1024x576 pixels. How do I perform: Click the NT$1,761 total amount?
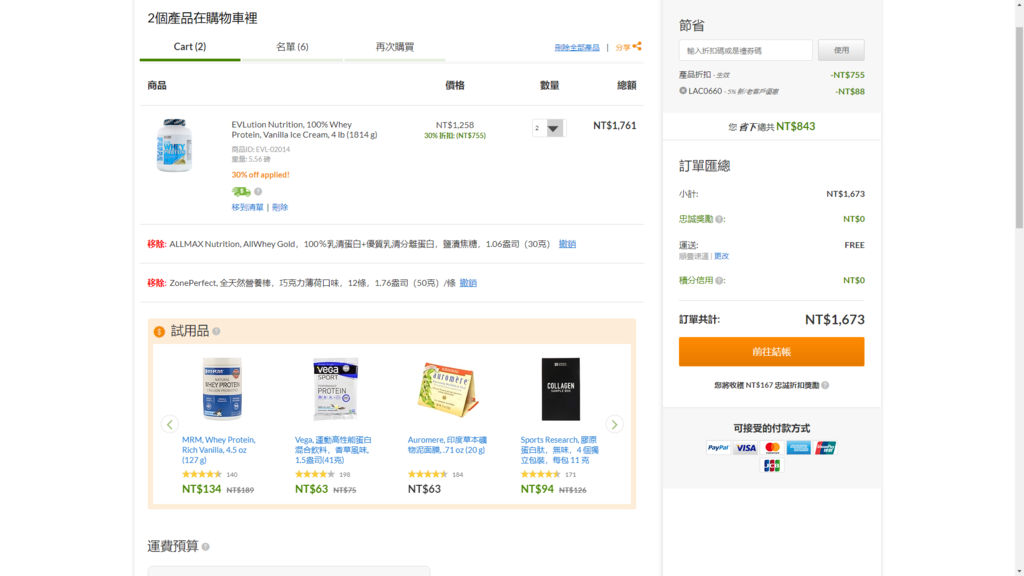[x=615, y=125]
